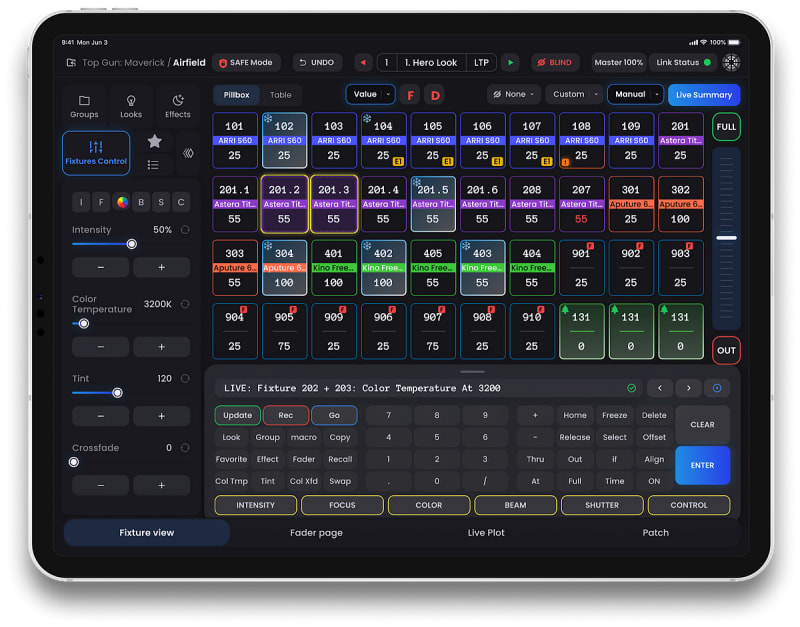Image resolution: width=800 pixels, height=627 pixels.
Task: Open the Groups folder panel
Action: (x=84, y=105)
